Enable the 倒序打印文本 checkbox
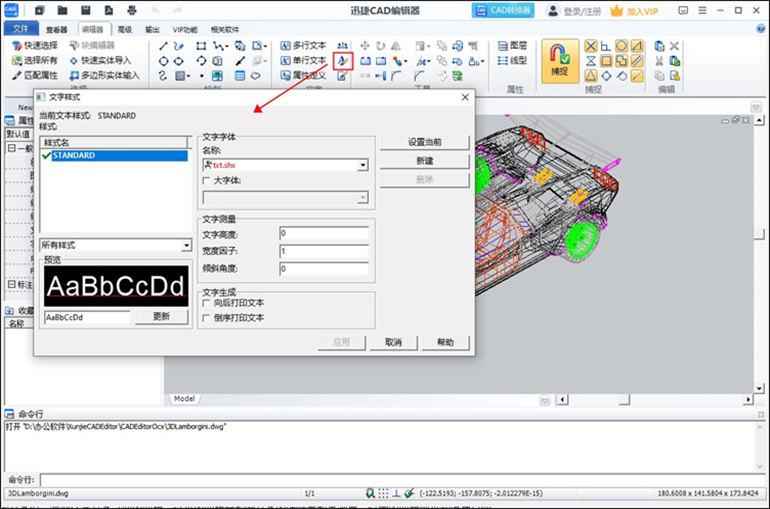This screenshot has height=509, width=770. click(x=206, y=318)
